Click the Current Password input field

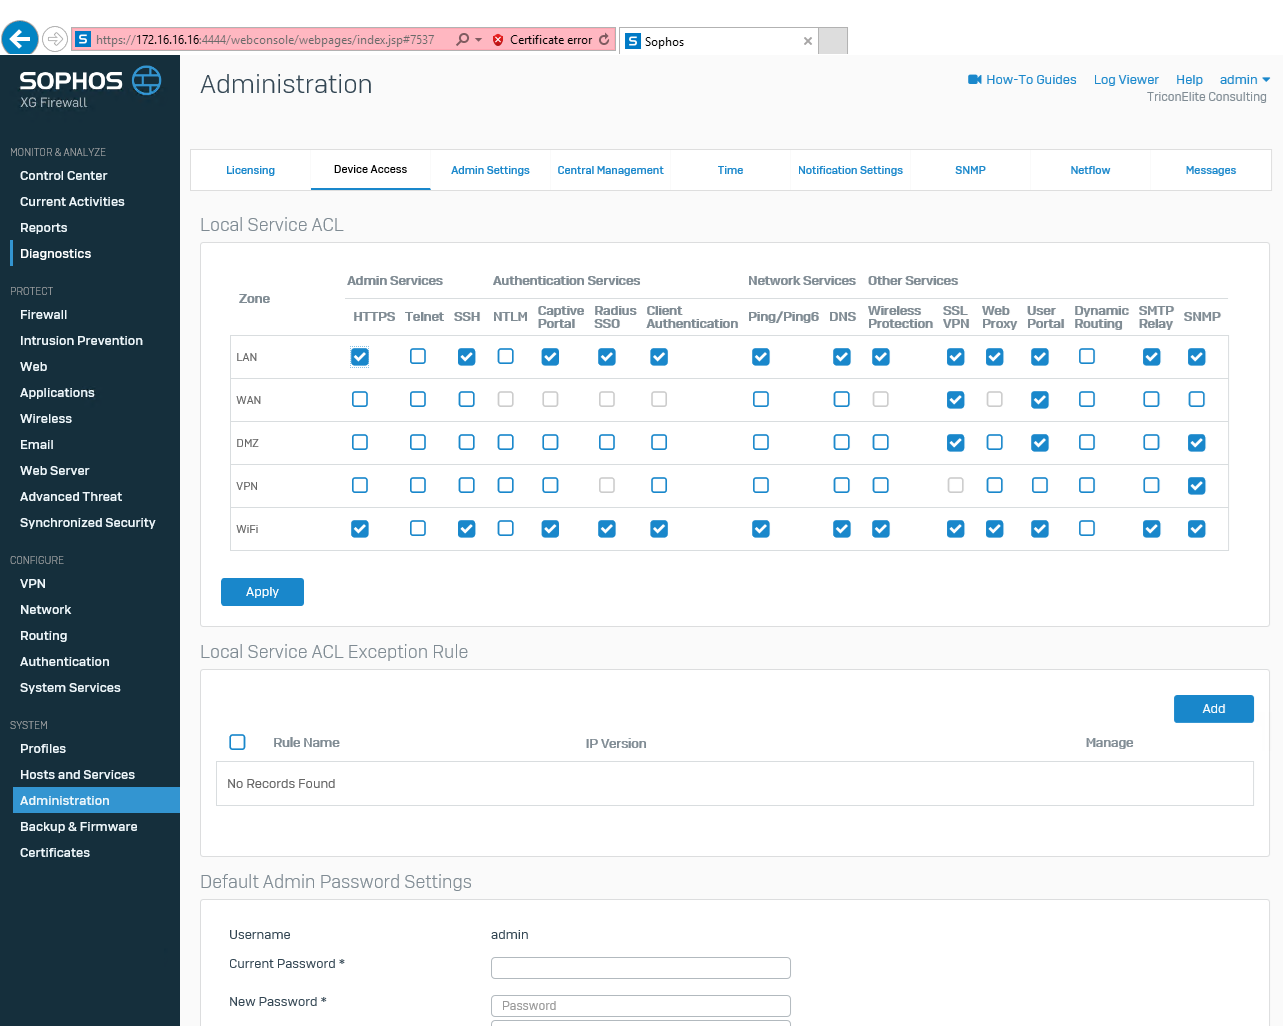(x=641, y=968)
